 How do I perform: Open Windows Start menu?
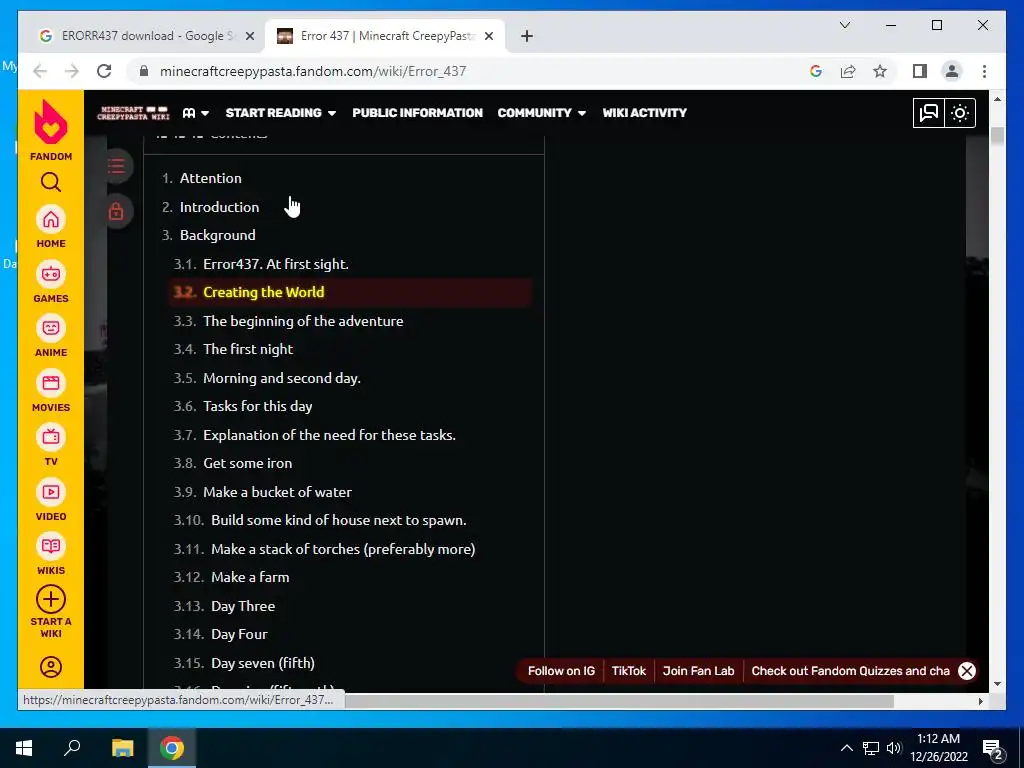[24, 748]
